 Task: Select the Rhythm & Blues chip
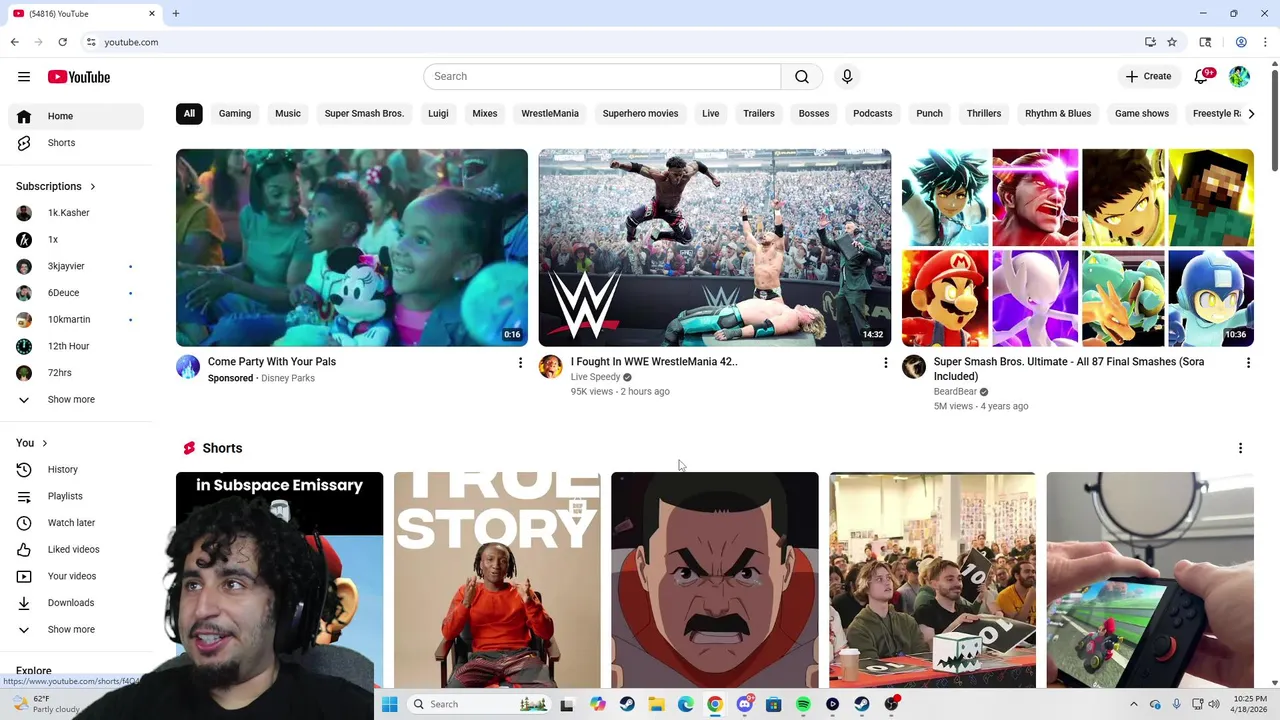point(1058,114)
